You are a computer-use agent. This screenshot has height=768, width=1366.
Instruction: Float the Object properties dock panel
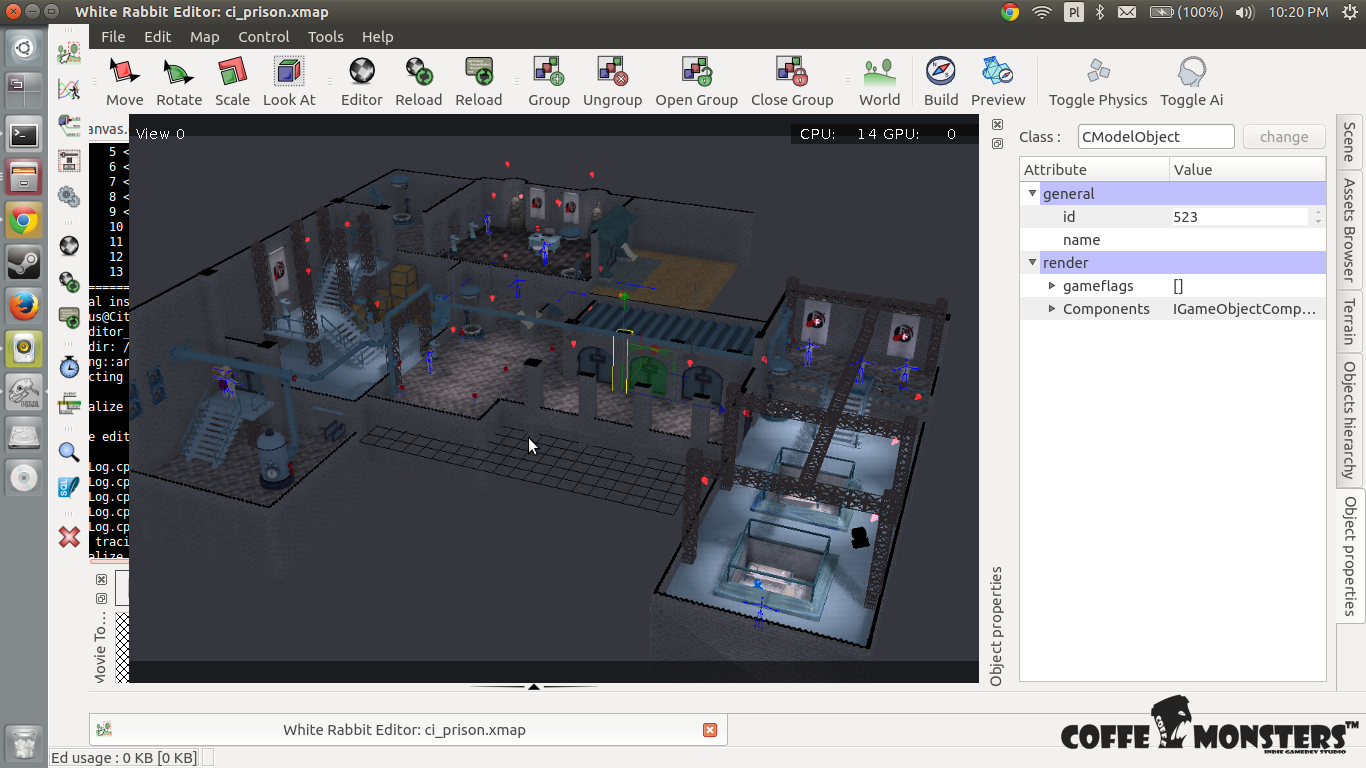click(997, 144)
